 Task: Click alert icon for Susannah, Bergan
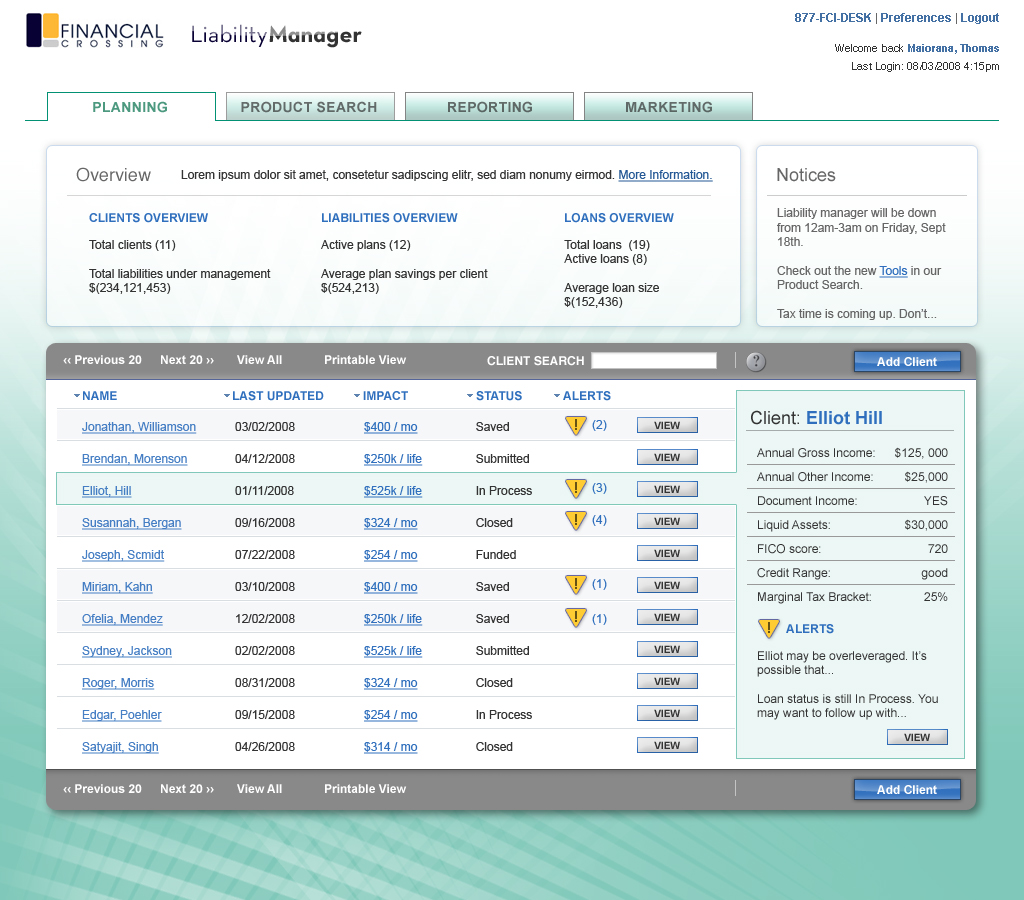click(576, 521)
